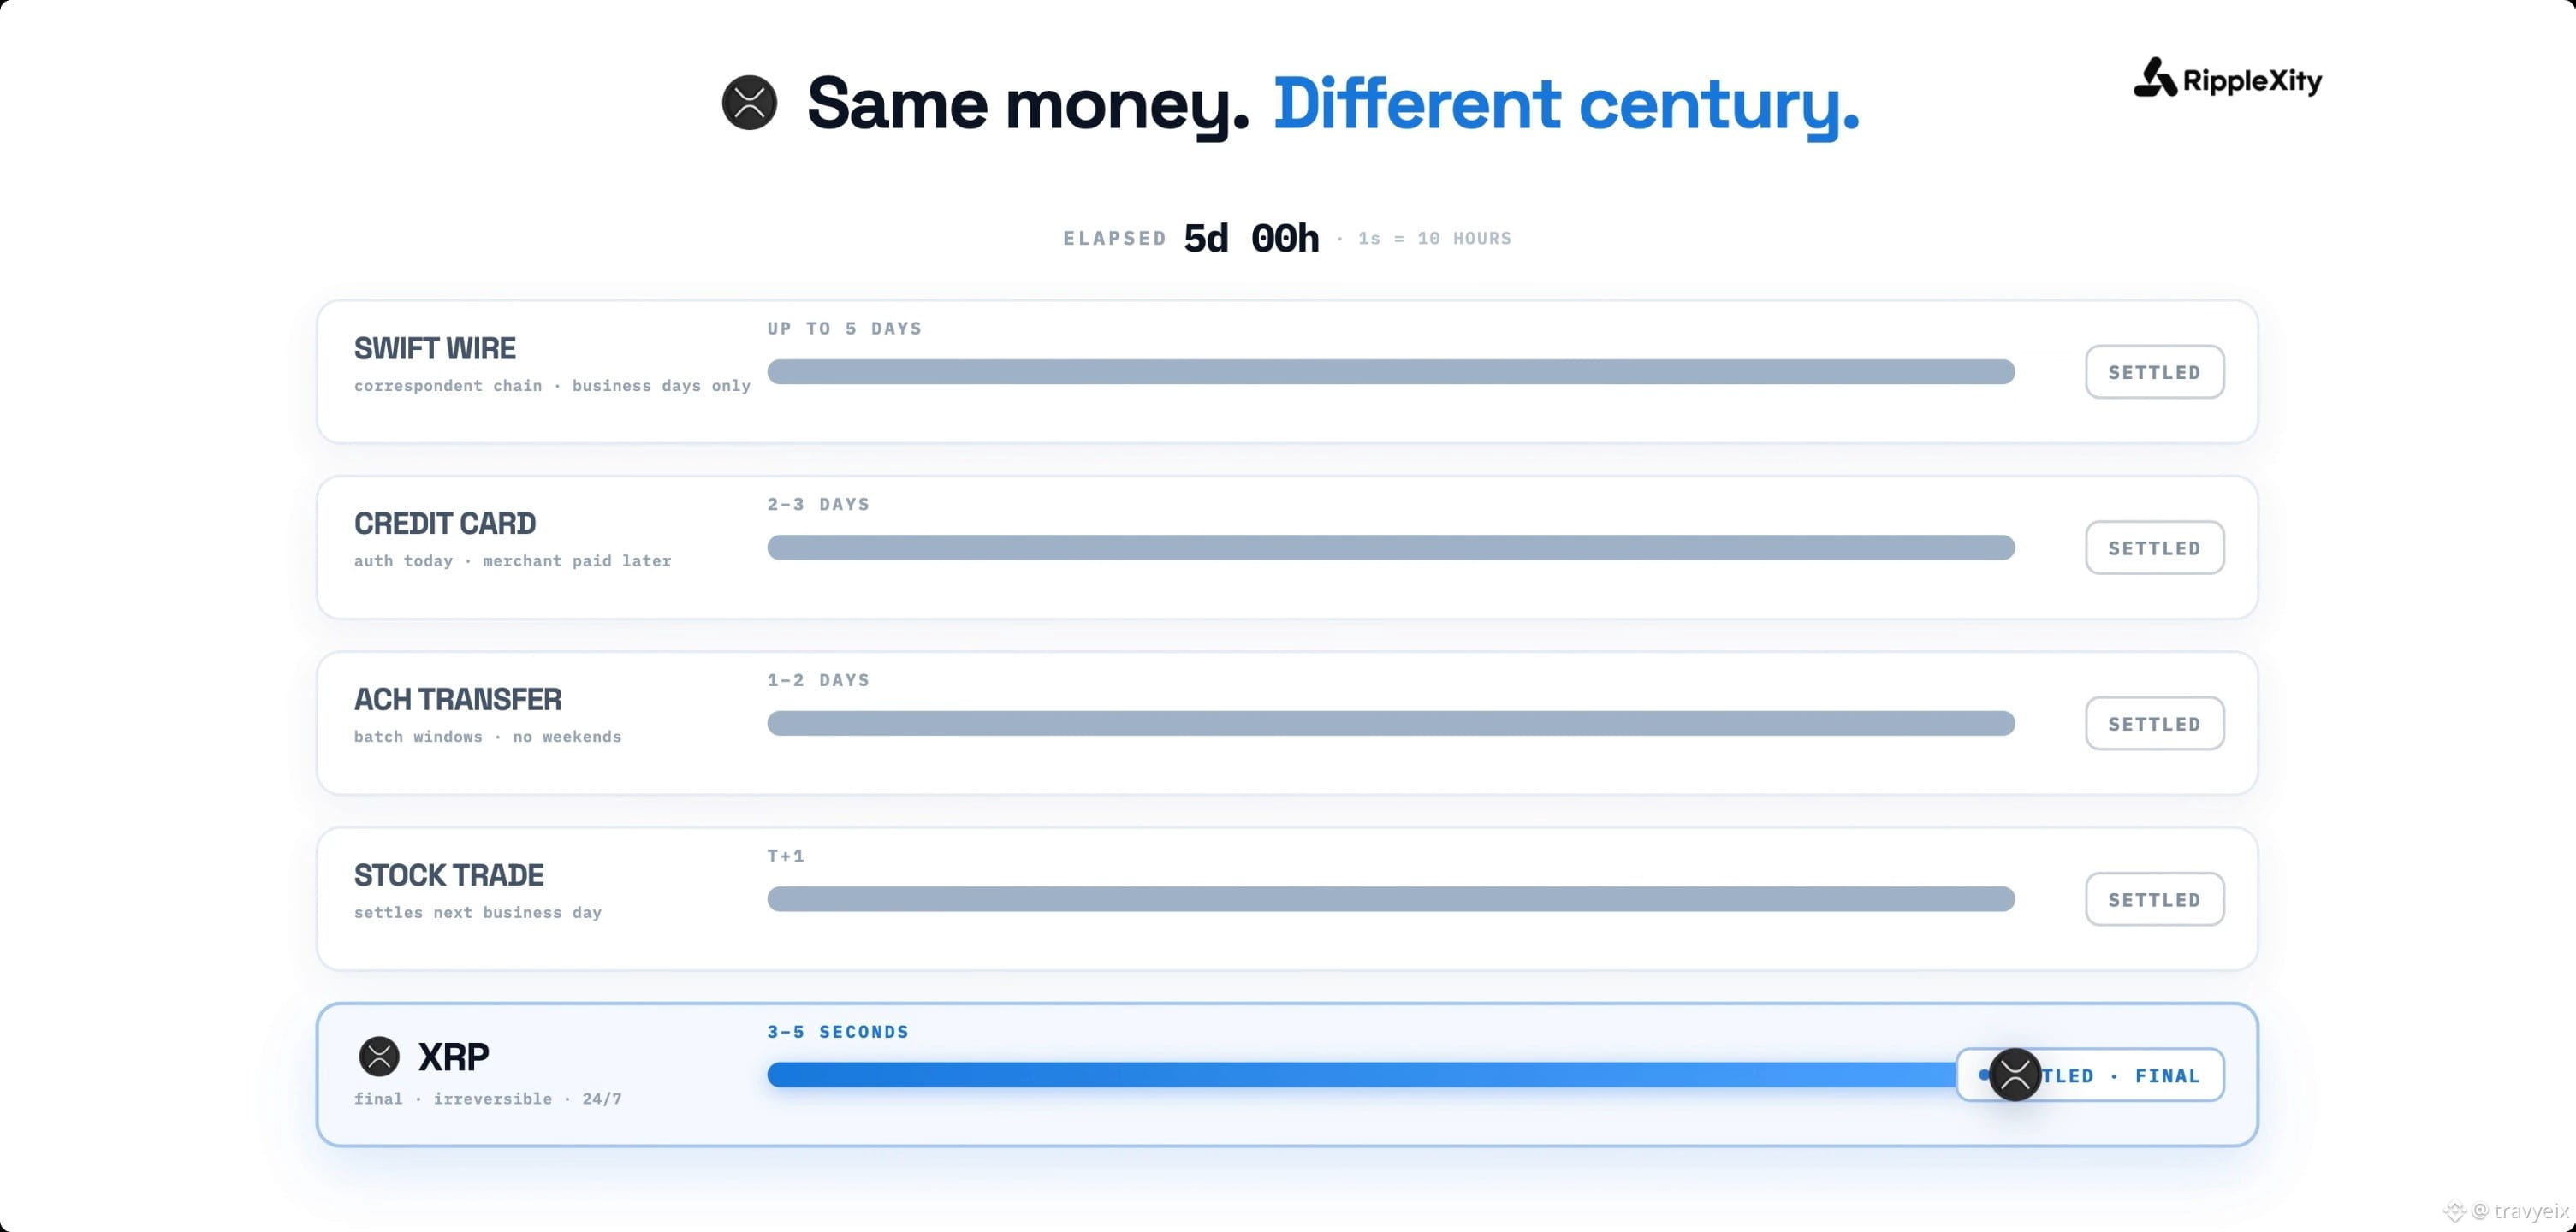This screenshot has height=1232, width=2576.
Task: Click the ACH TRANSFER progress bar
Action: (x=1391, y=724)
